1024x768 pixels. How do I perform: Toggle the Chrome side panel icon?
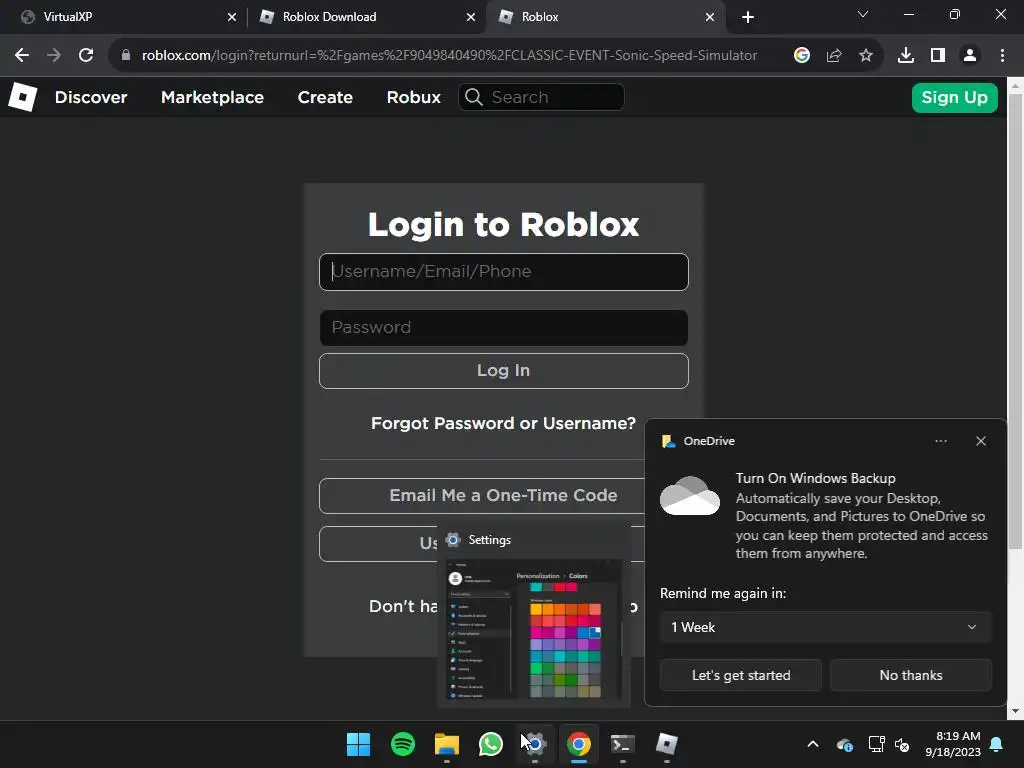pos(938,56)
